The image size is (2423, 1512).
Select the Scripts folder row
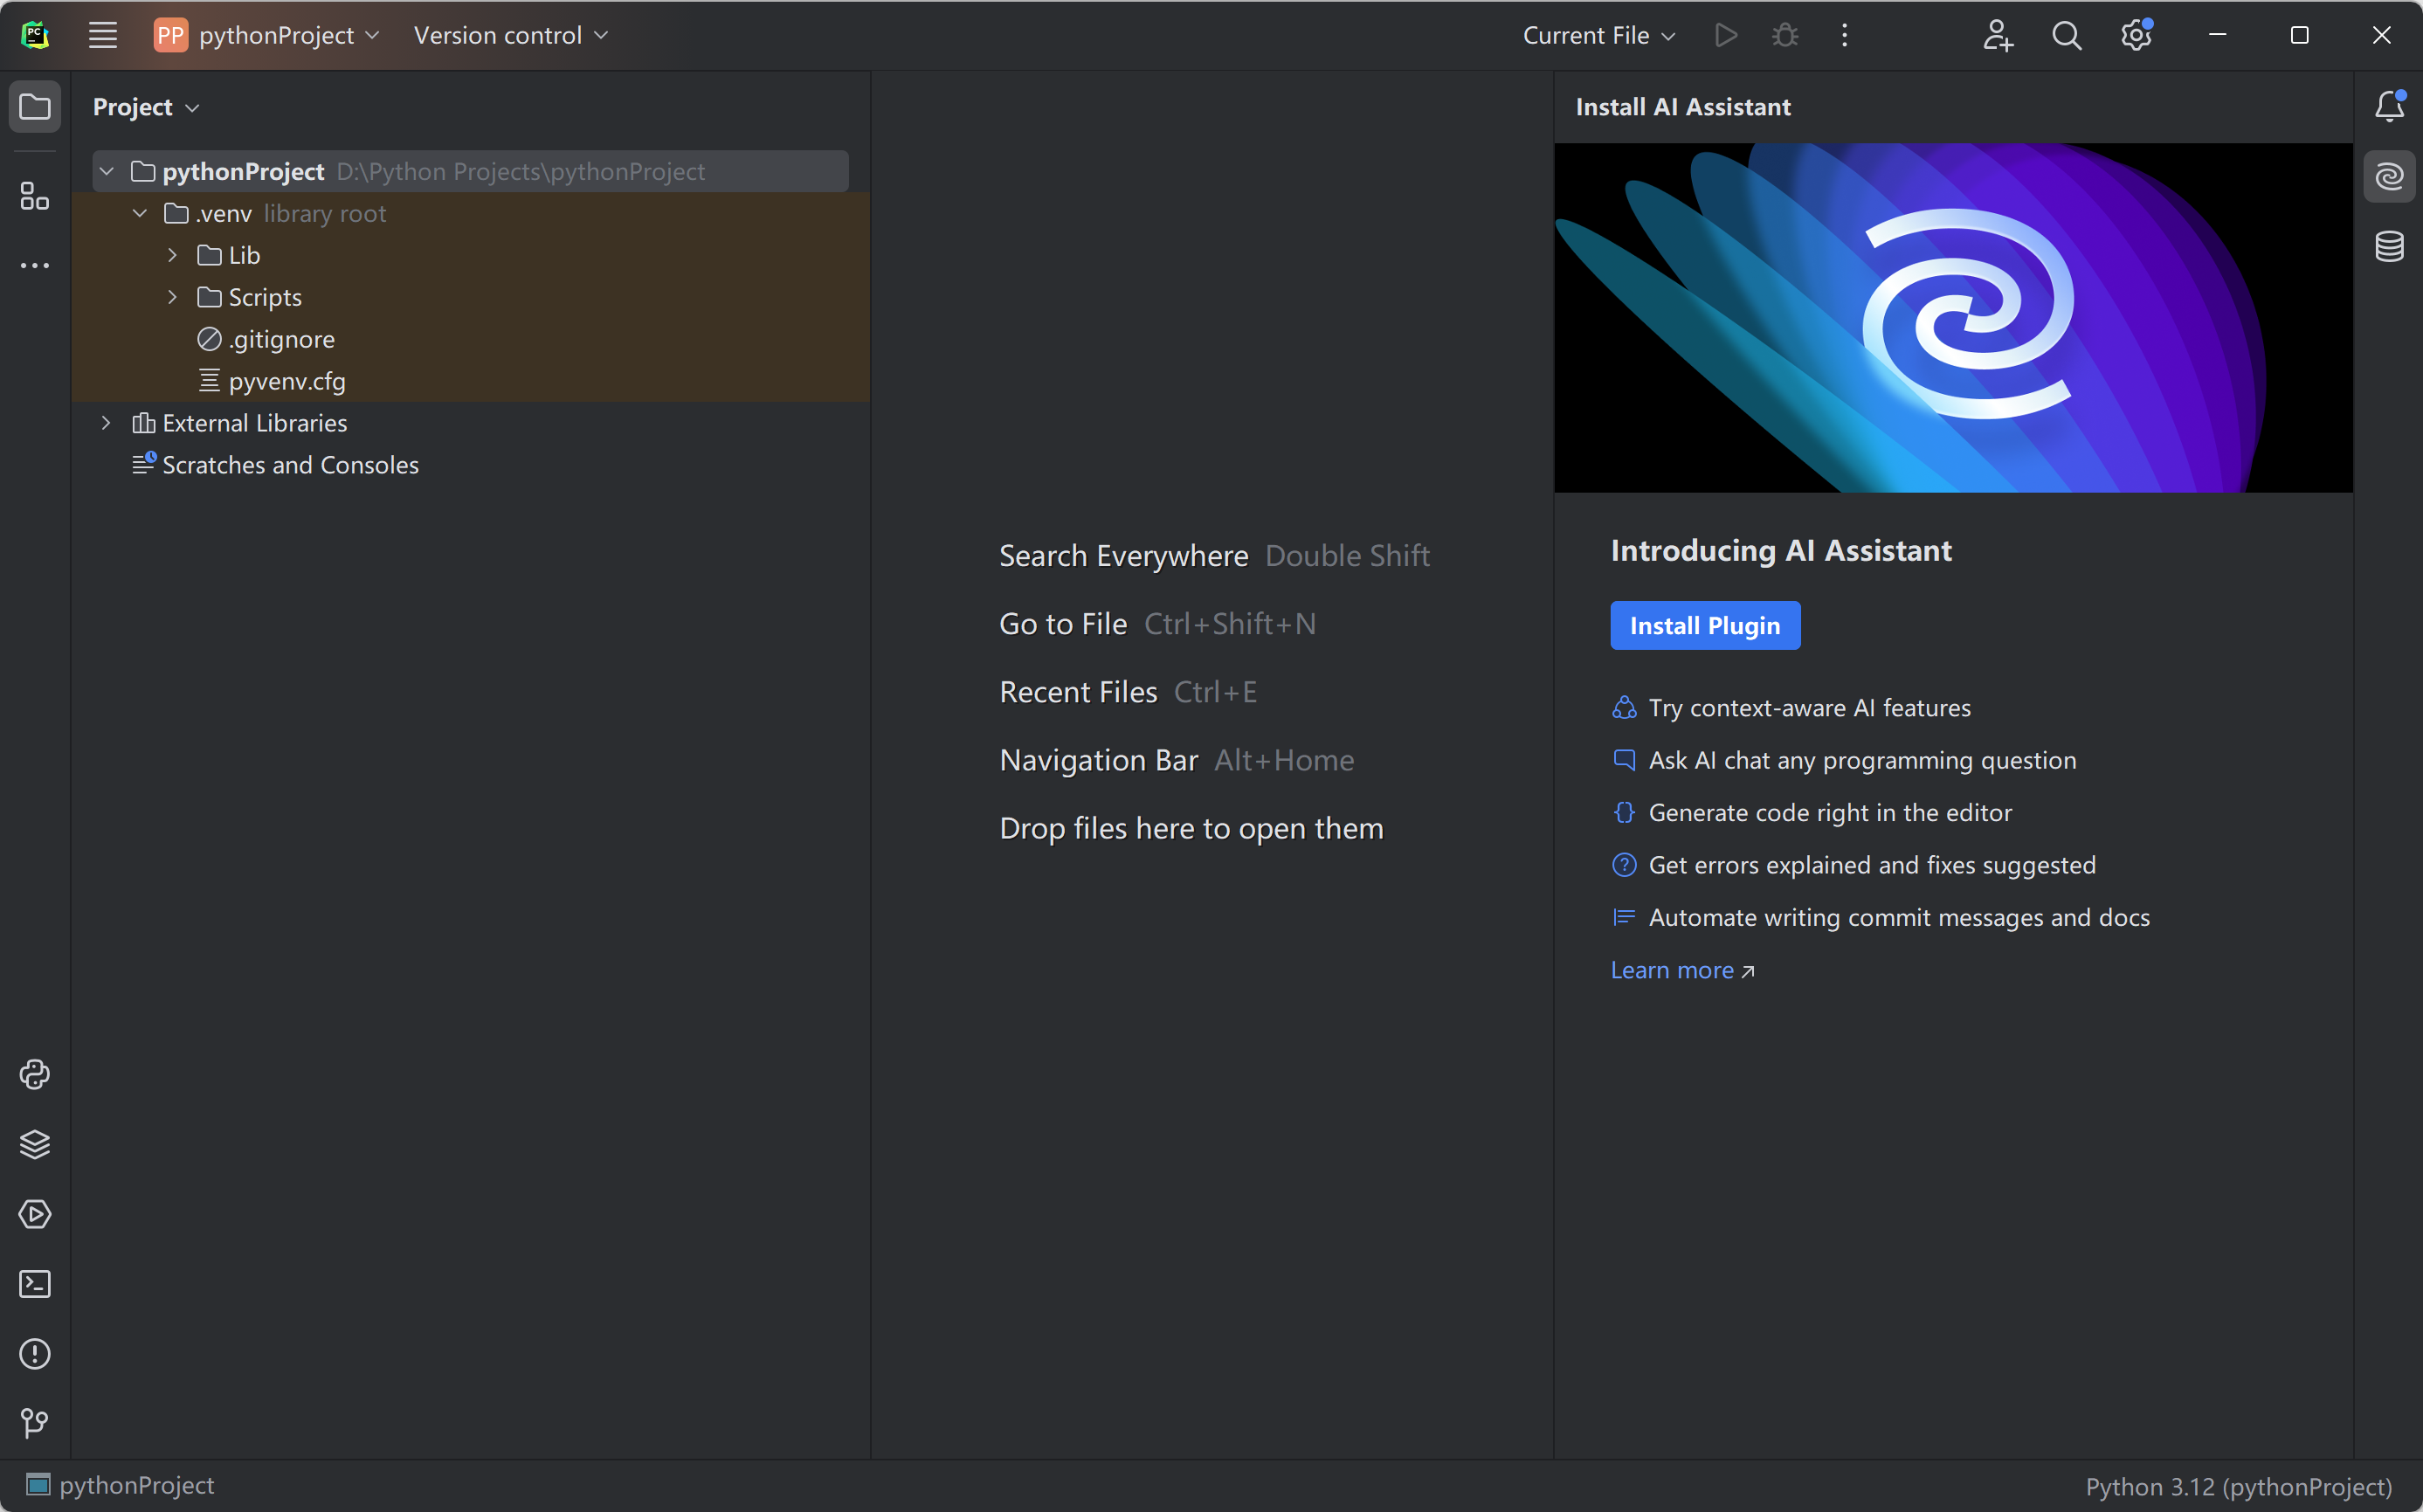pos(470,297)
